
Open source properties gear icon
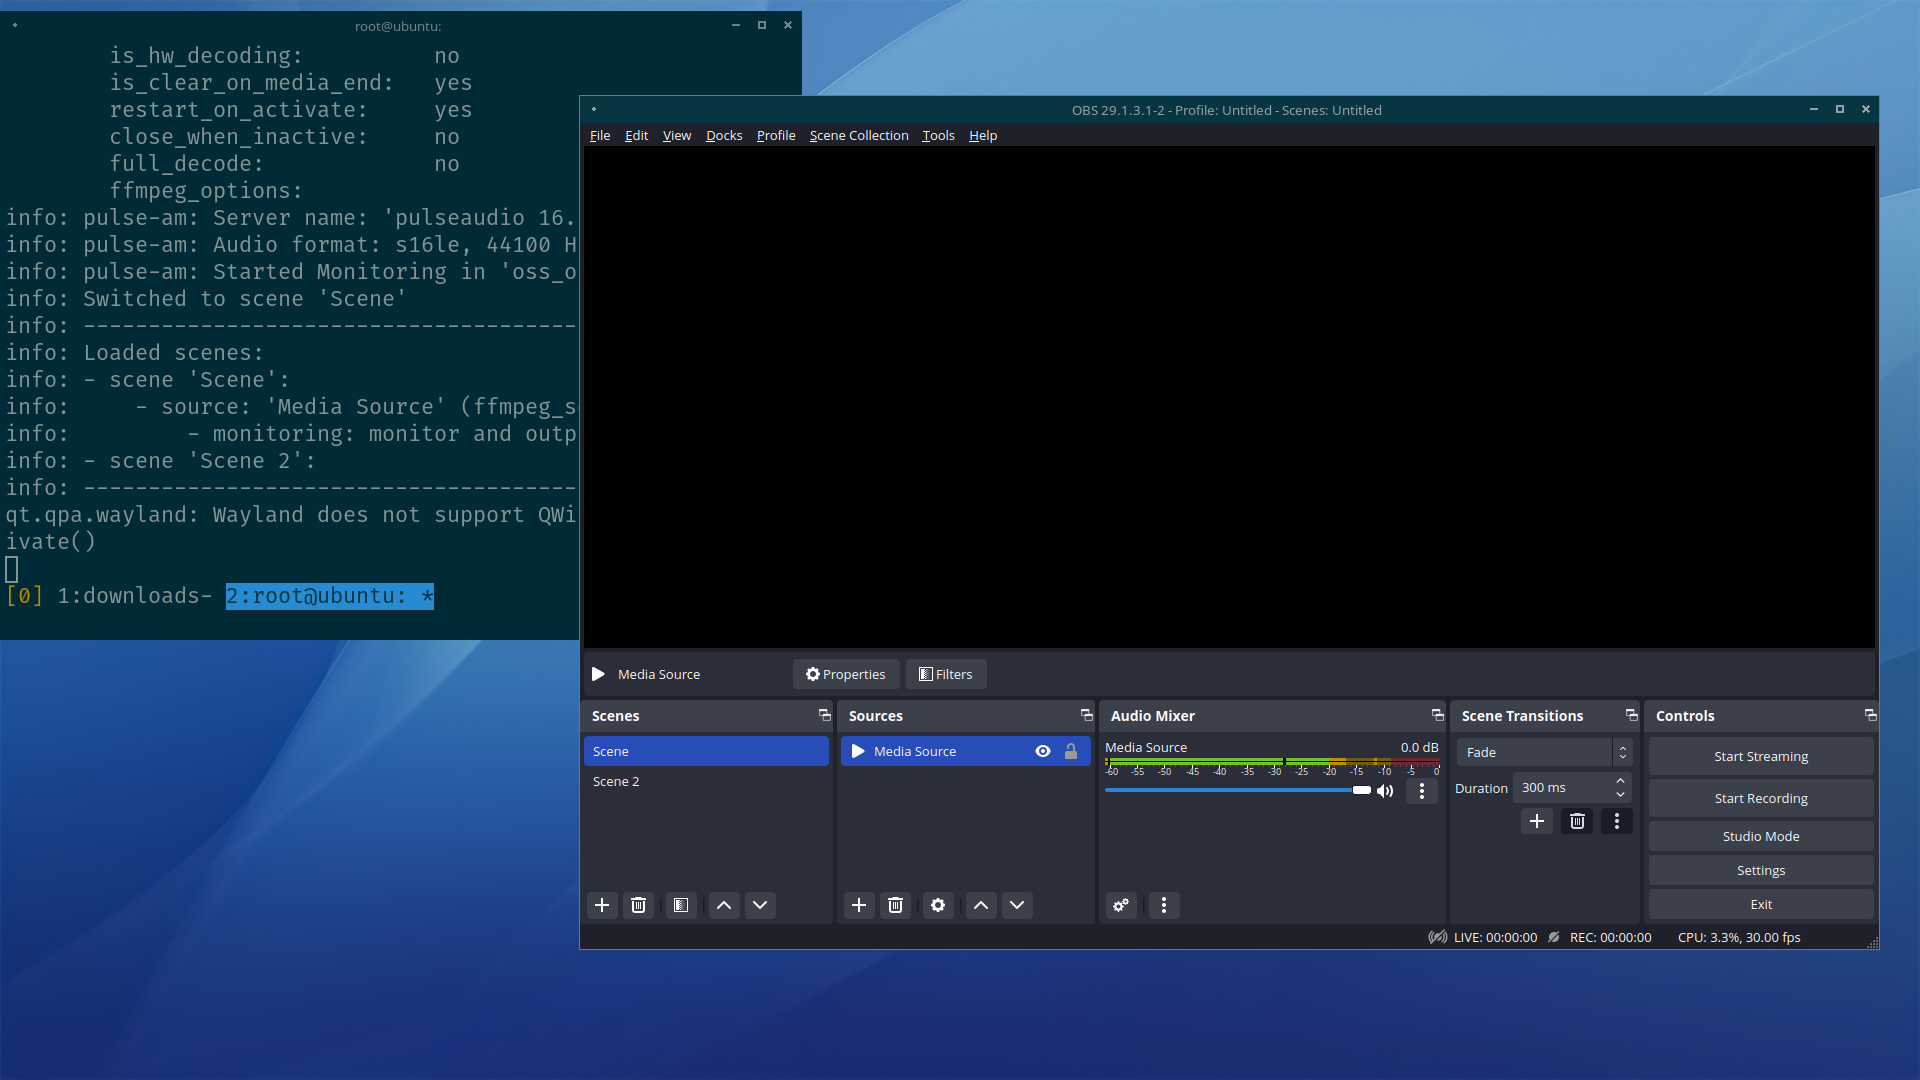938,905
